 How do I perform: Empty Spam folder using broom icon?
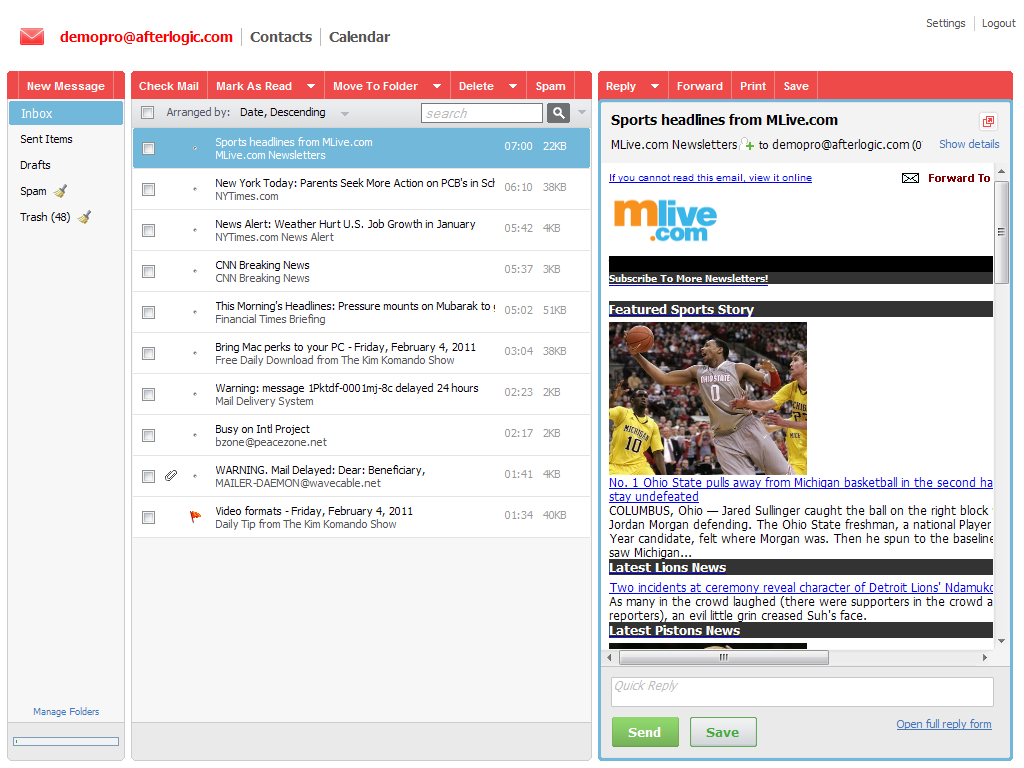(60, 191)
